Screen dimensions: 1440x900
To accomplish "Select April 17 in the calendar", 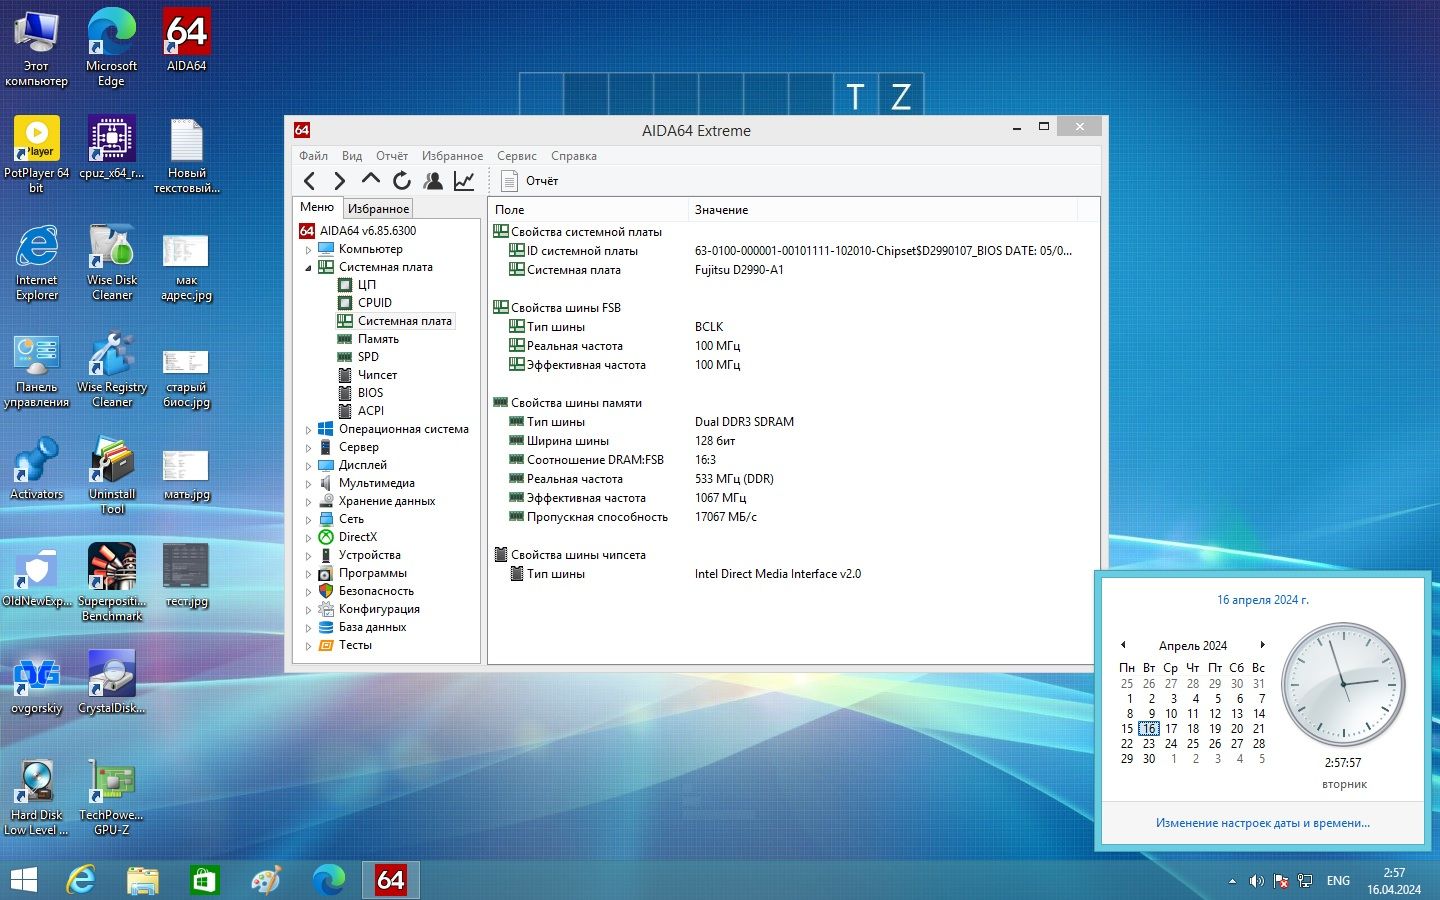I will tap(1171, 729).
